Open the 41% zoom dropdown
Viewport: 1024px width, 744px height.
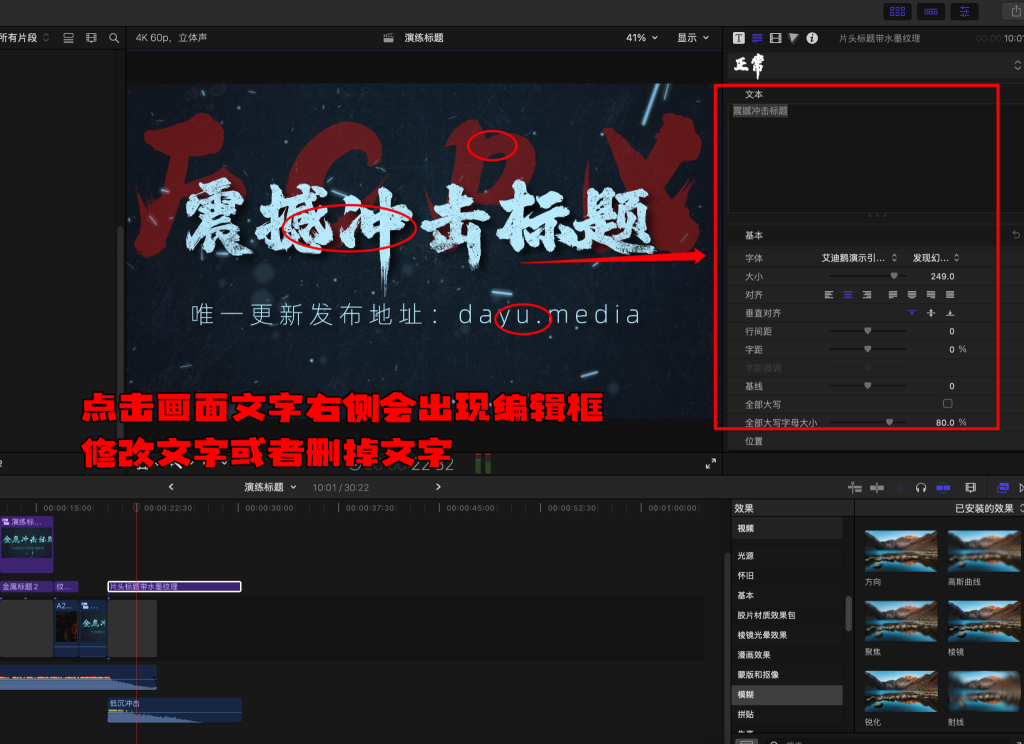click(x=642, y=38)
